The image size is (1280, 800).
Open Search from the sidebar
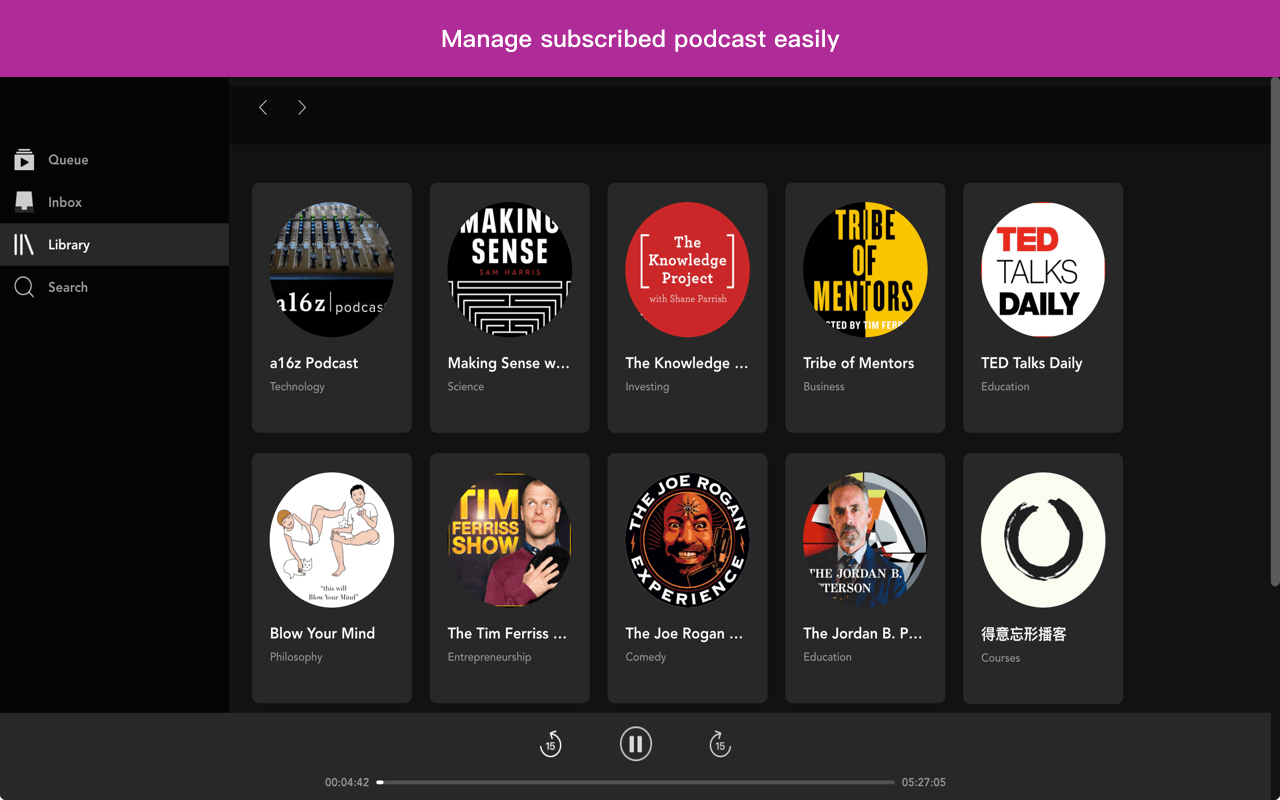click(x=67, y=287)
